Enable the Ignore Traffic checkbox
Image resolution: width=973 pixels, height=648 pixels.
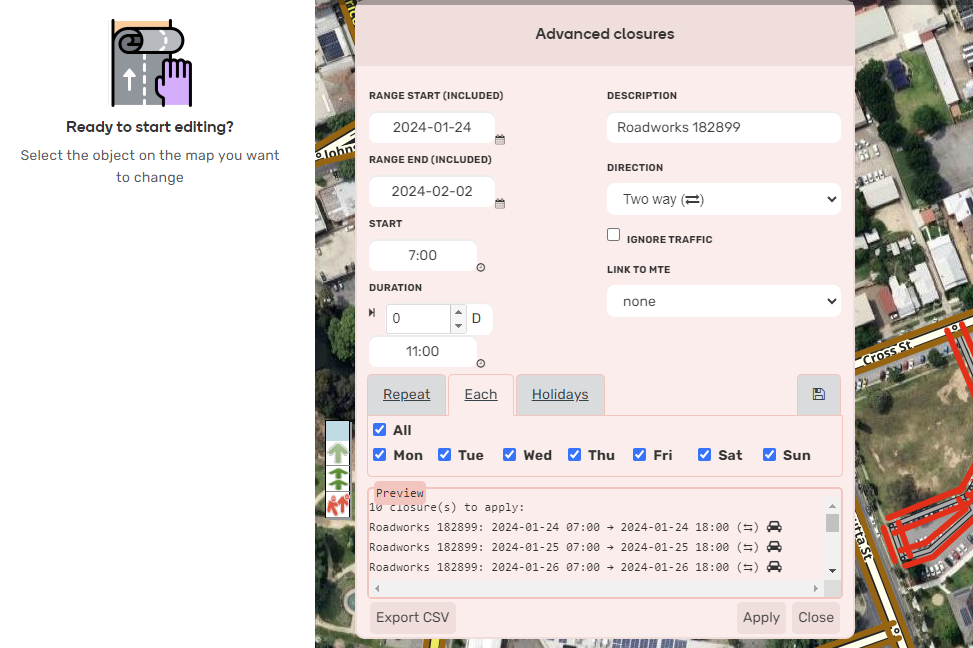tap(614, 235)
